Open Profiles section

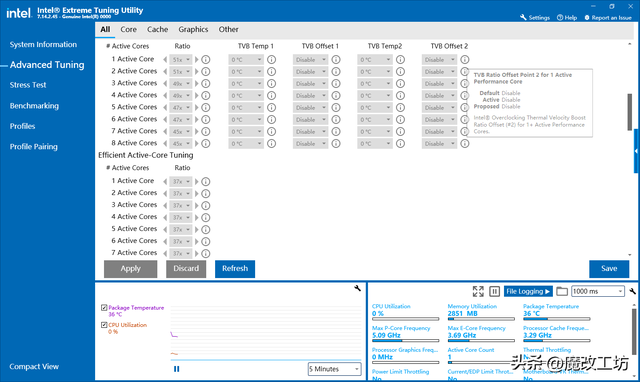point(22,126)
